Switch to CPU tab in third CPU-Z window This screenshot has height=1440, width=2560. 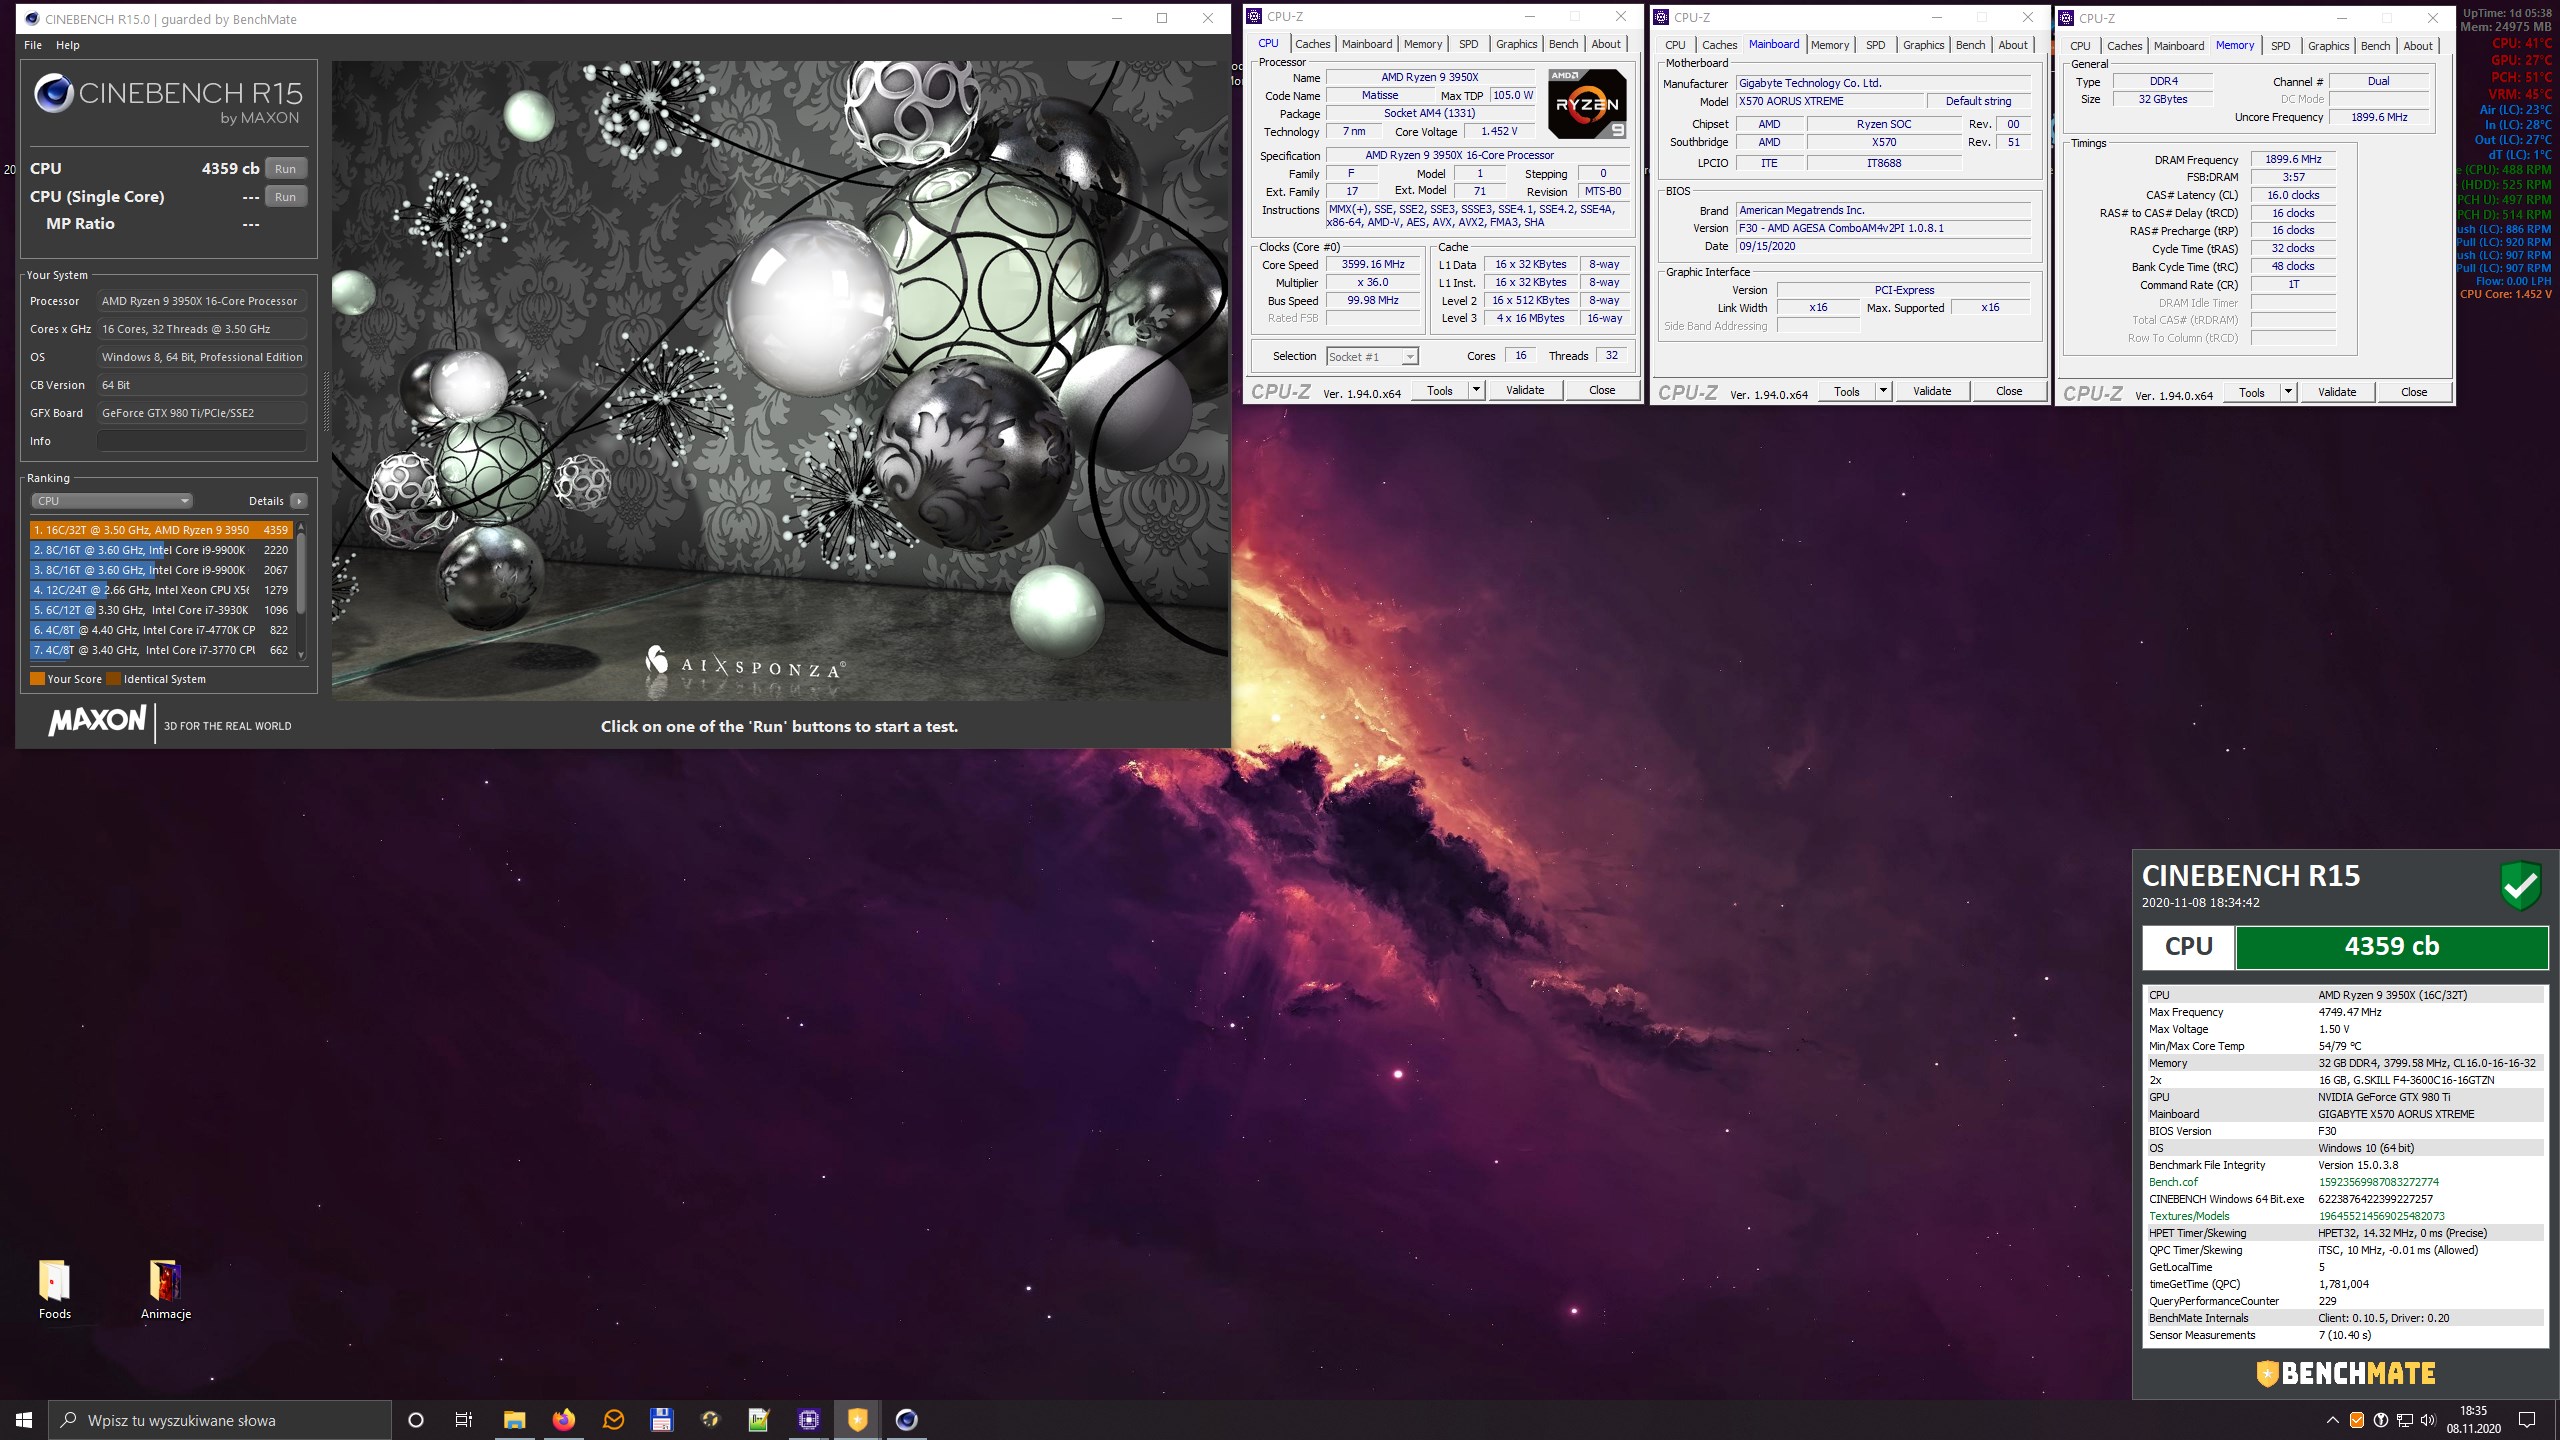point(2080,46)
